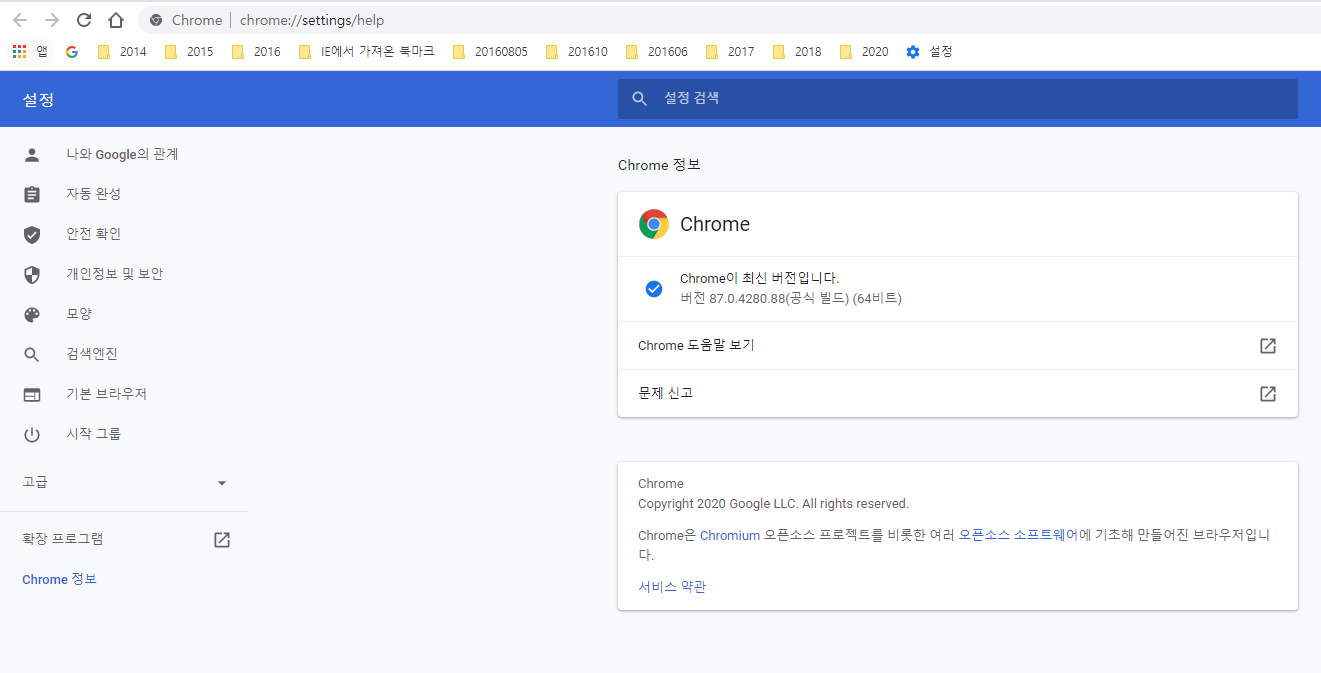Screen dimensions: 1321x673
Task: Open the 2017 bookmark folder
Action: [x=730, y=51]
